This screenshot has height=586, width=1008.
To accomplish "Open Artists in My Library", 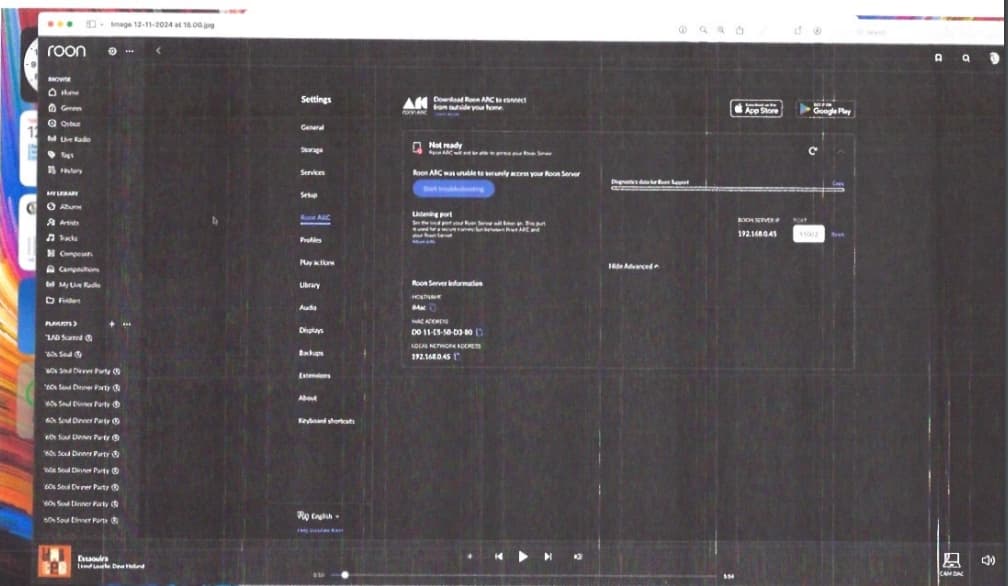I will pos(63,222).
